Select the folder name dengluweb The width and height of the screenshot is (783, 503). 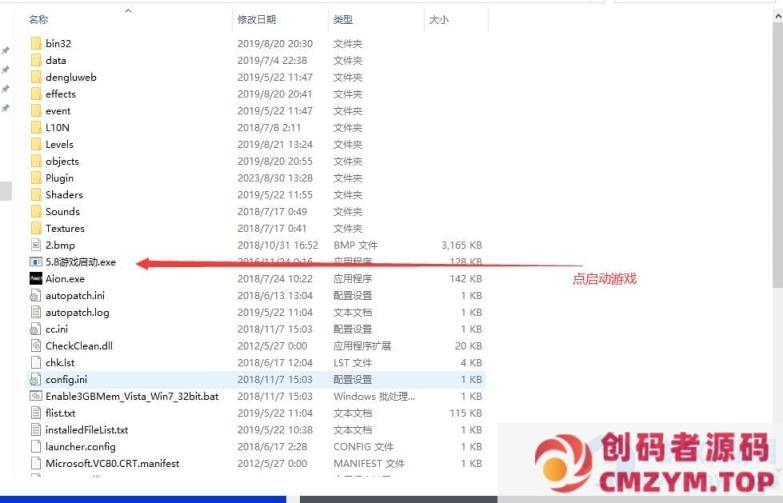coord(71,77)
